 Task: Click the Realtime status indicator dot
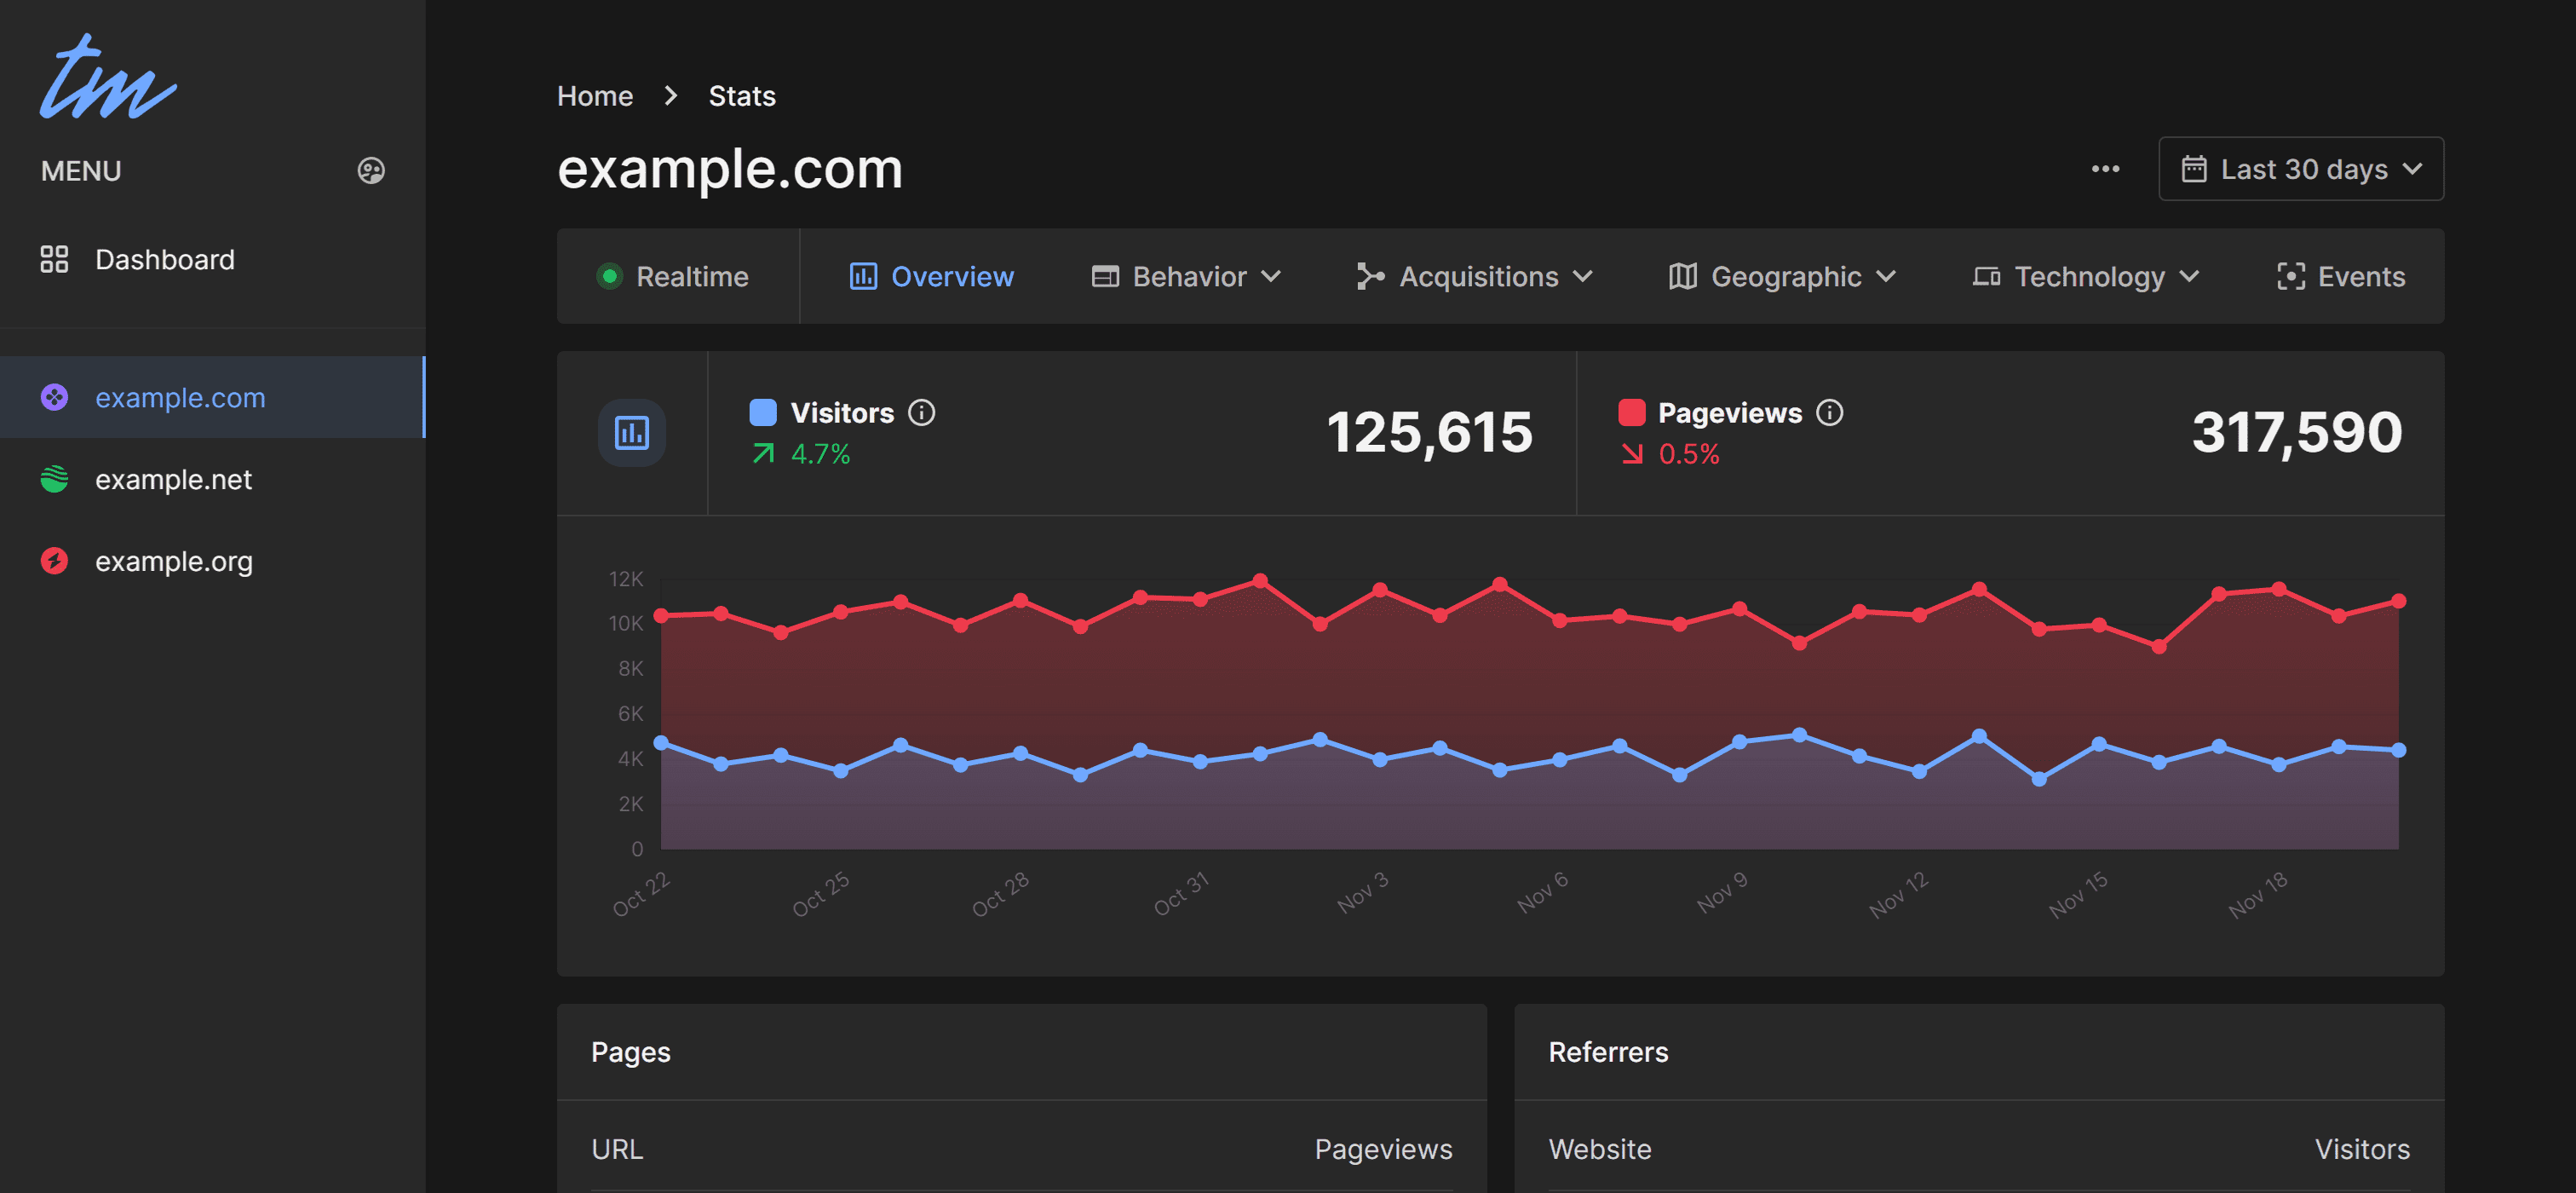[611, 276]
